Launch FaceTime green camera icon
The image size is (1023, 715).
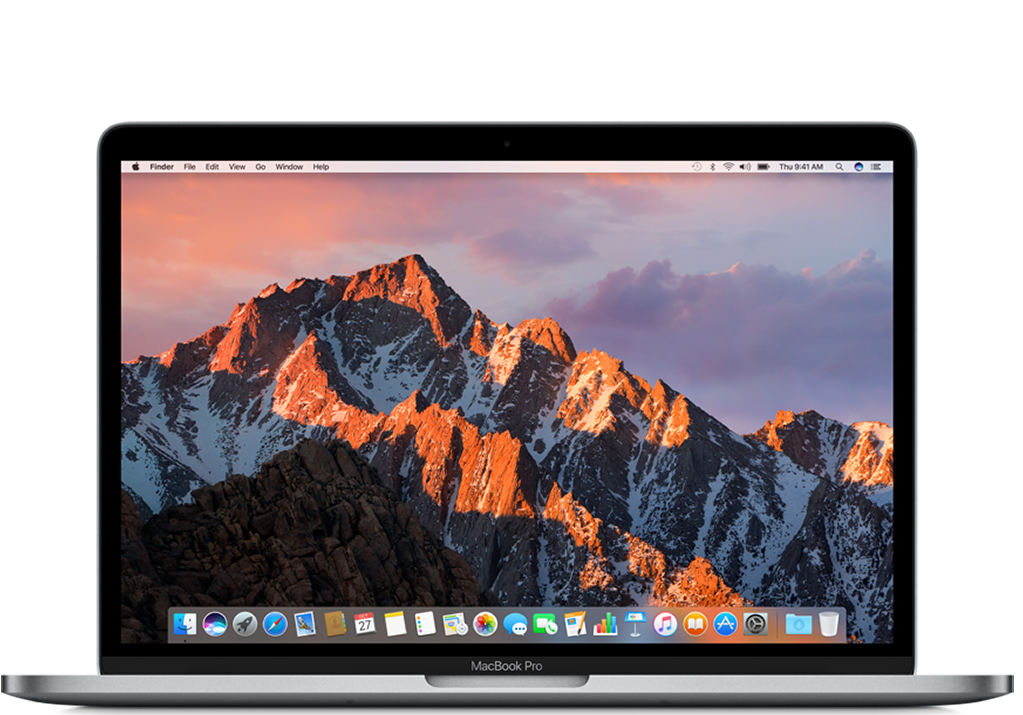pos(545,624)
